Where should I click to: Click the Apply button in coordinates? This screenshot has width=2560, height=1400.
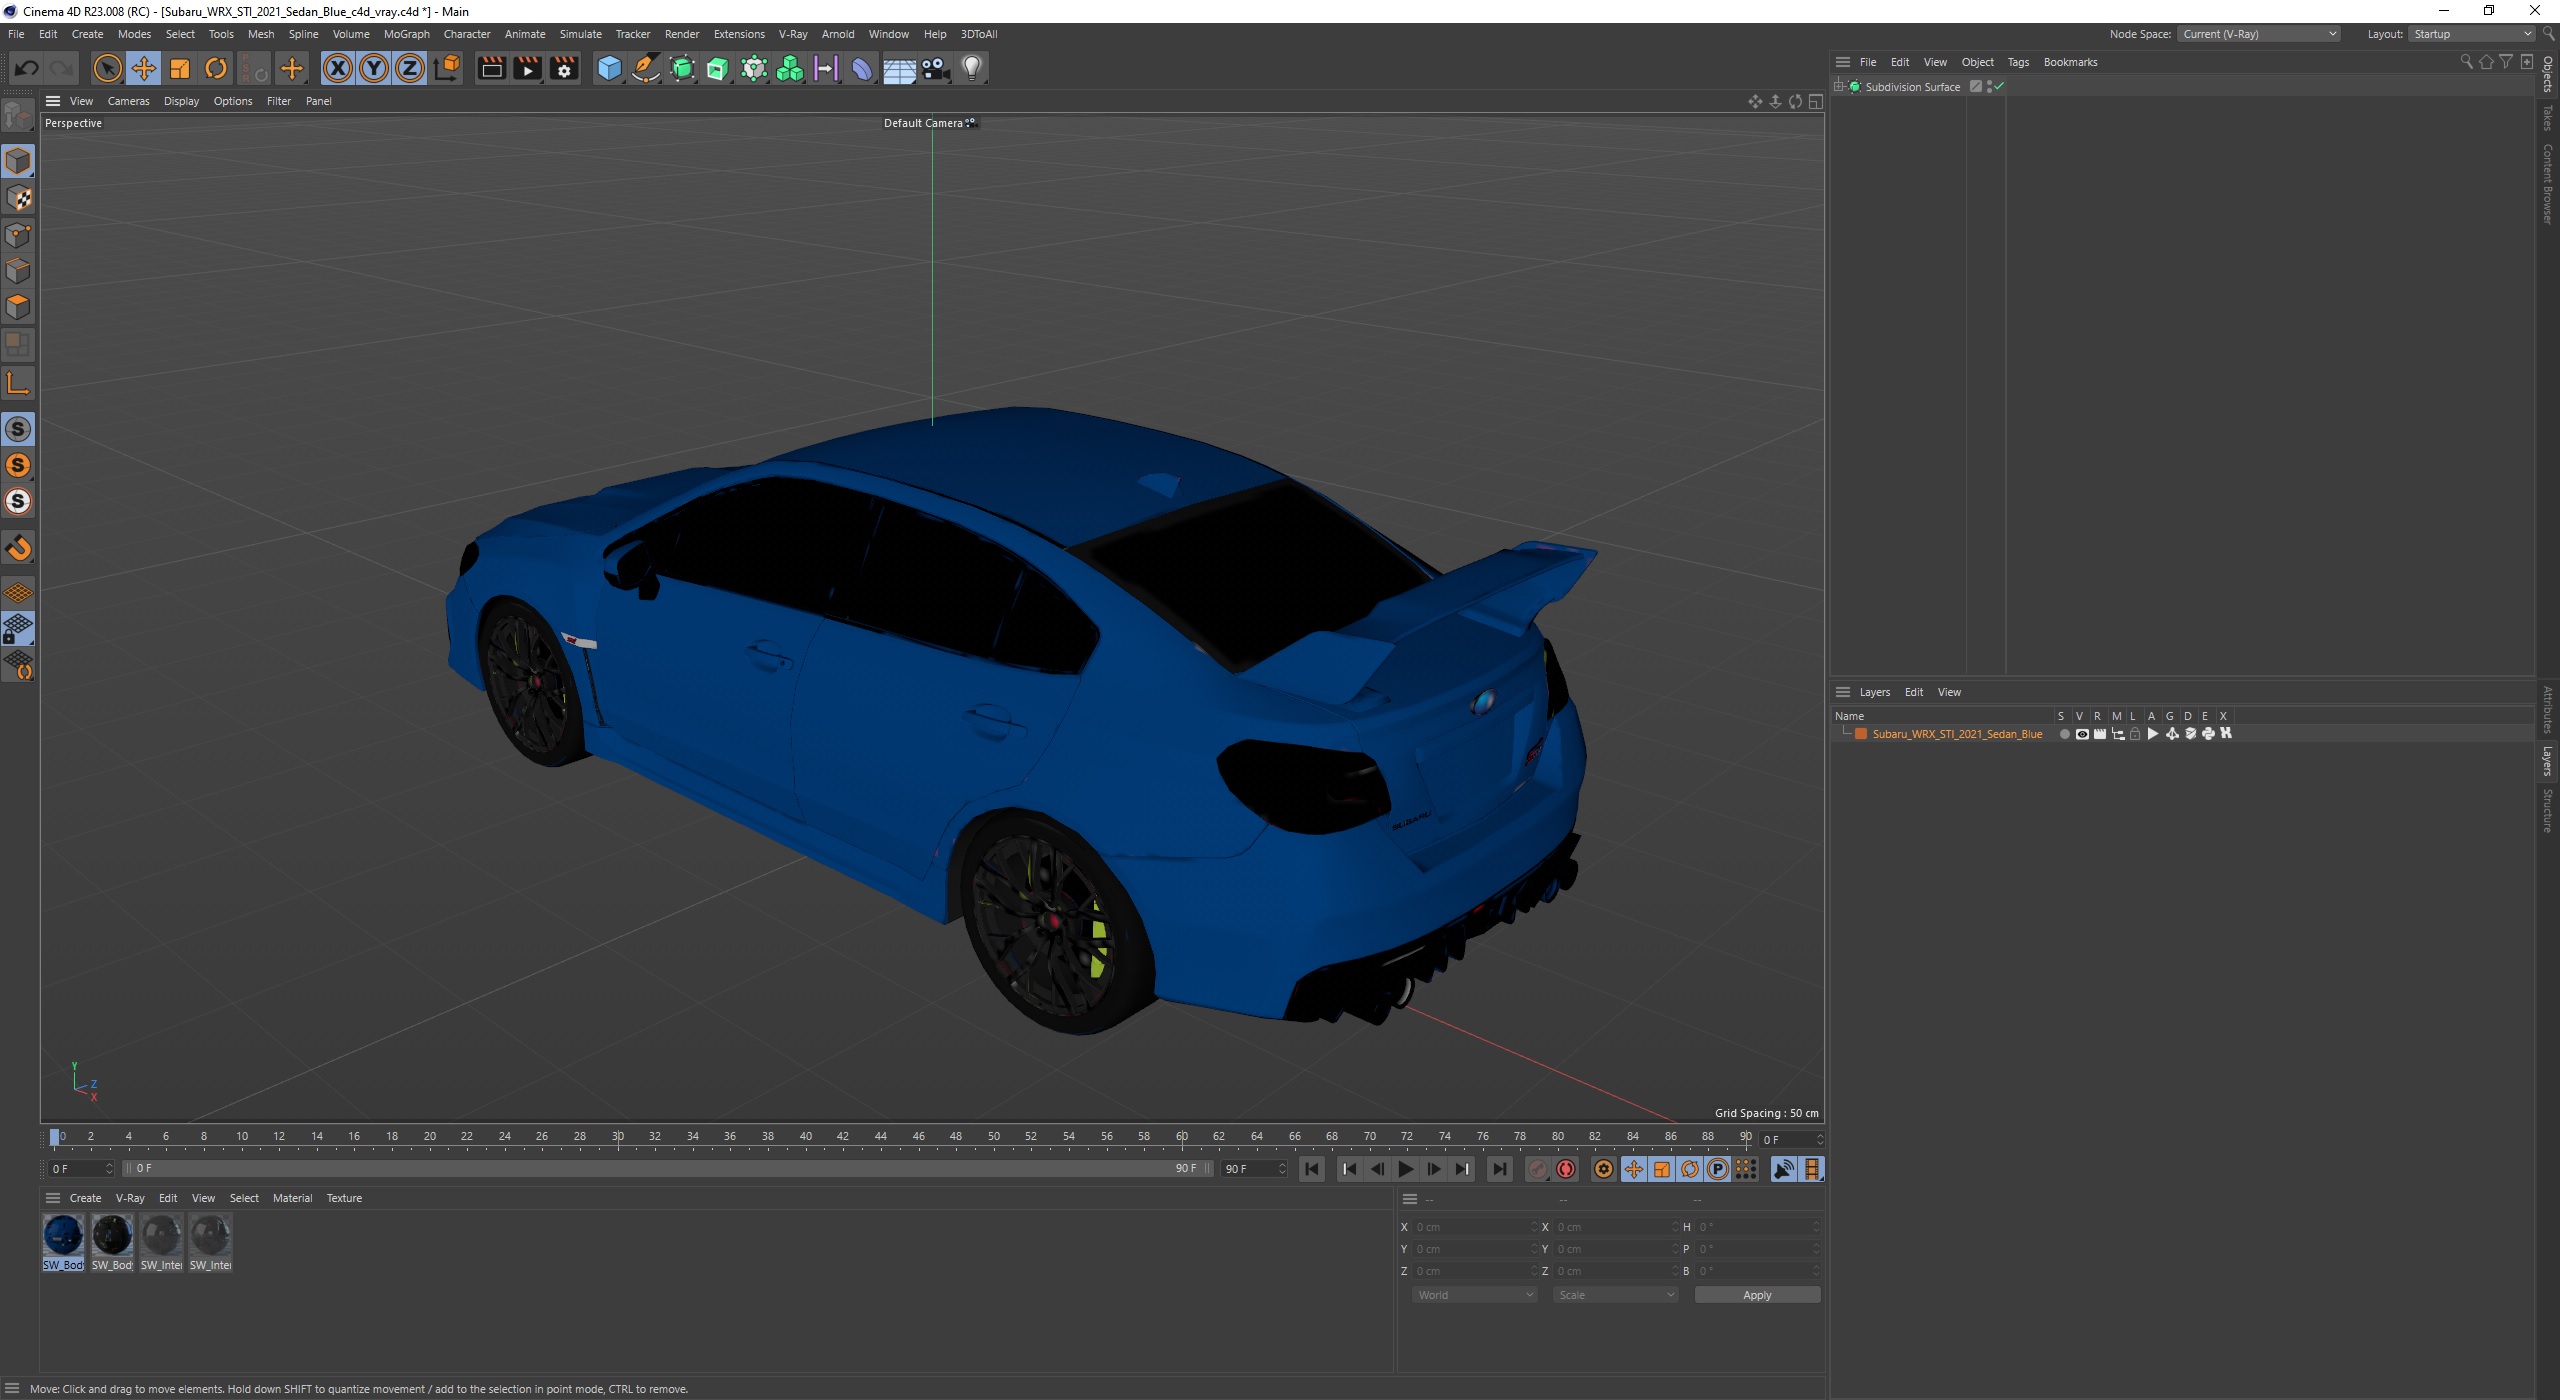tap(1757, 1295)
